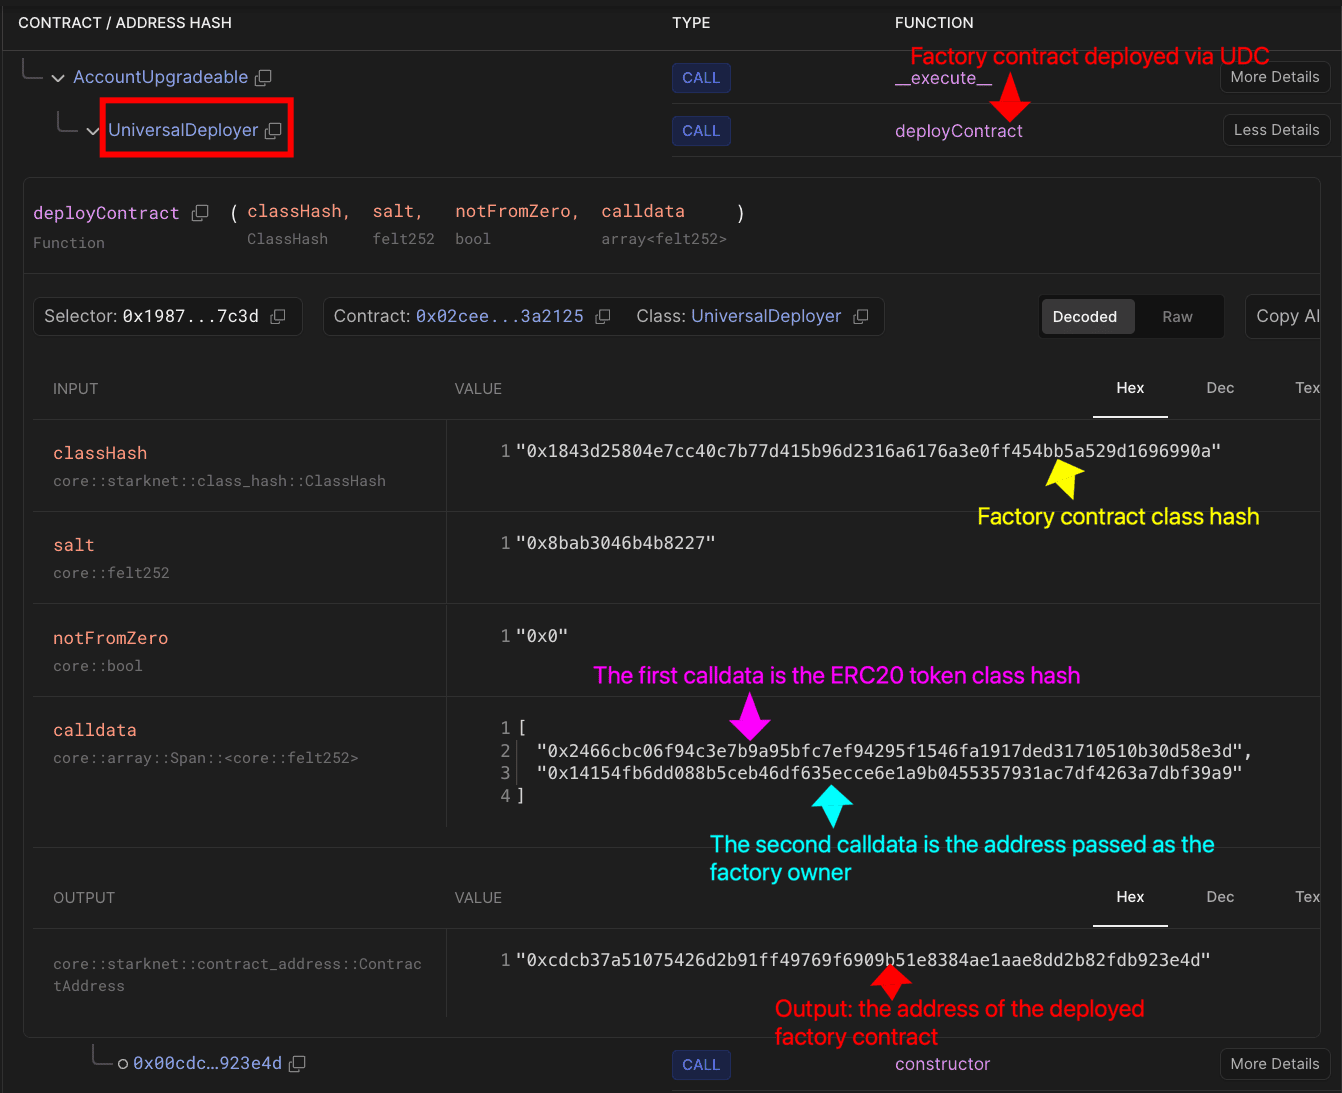Click More Details for __execute__ row
1342x1093 pixels.
[1275, 77]
